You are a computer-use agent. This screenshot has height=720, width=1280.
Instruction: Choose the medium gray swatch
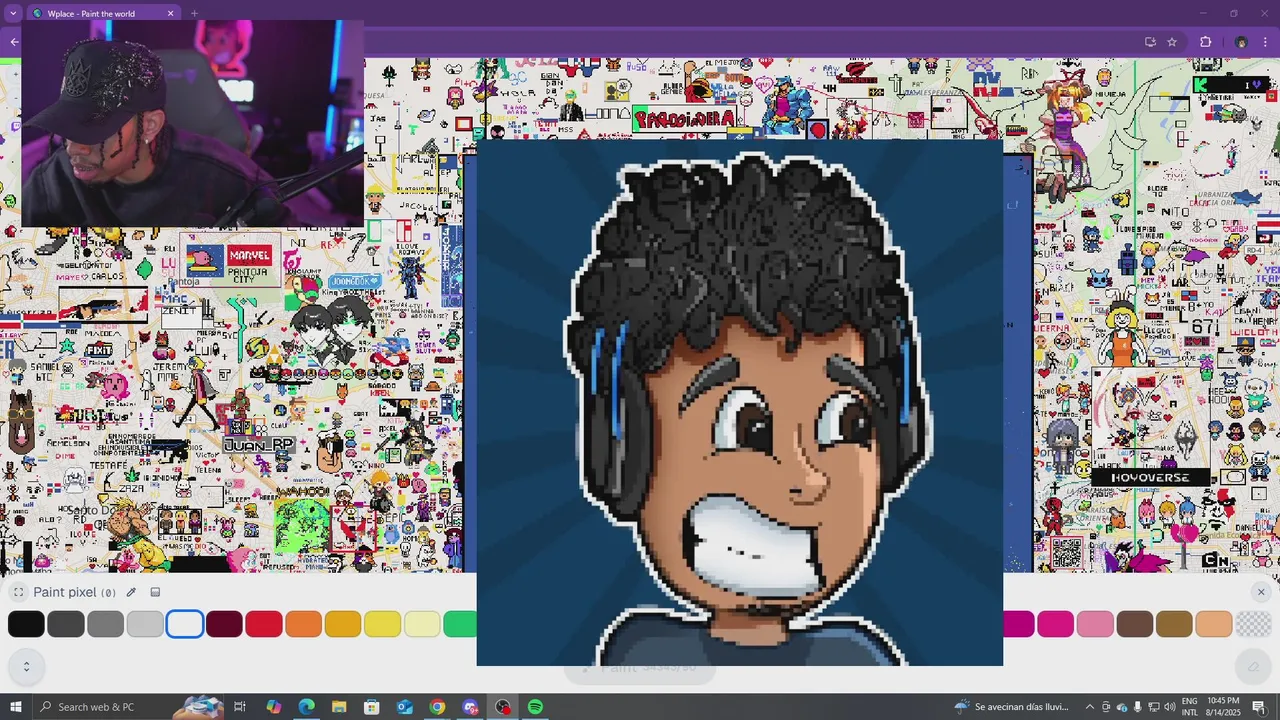[105, 624]
